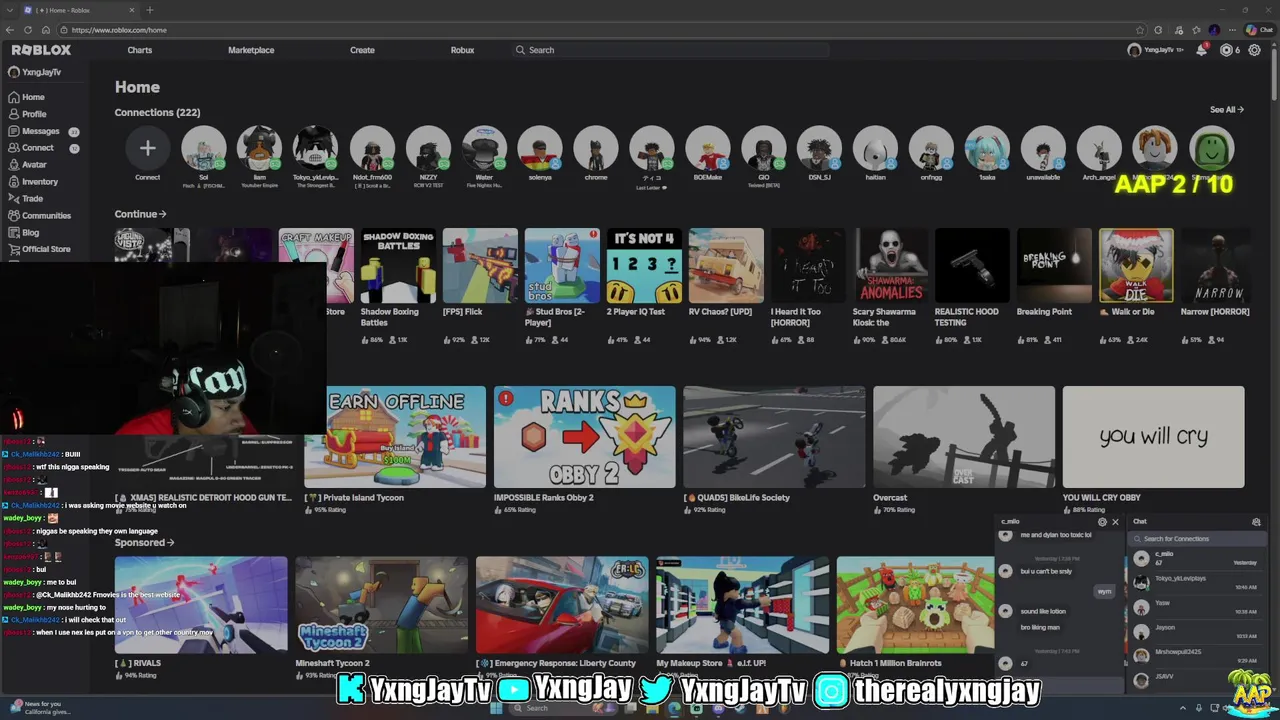Open the Robux nav tab

tap(462, 50)
